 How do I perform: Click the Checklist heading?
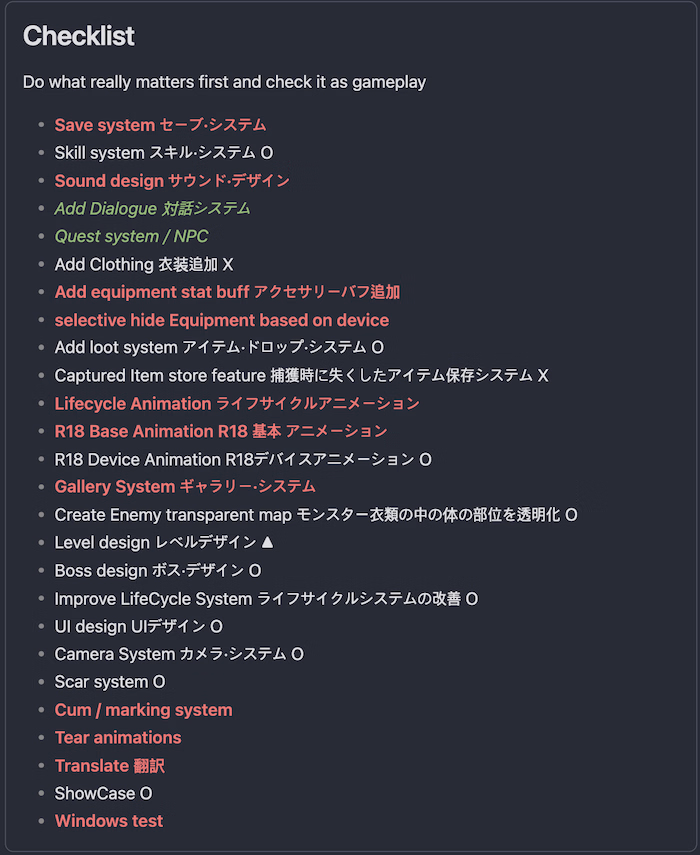pyautogui.click(x=78, y=36)
